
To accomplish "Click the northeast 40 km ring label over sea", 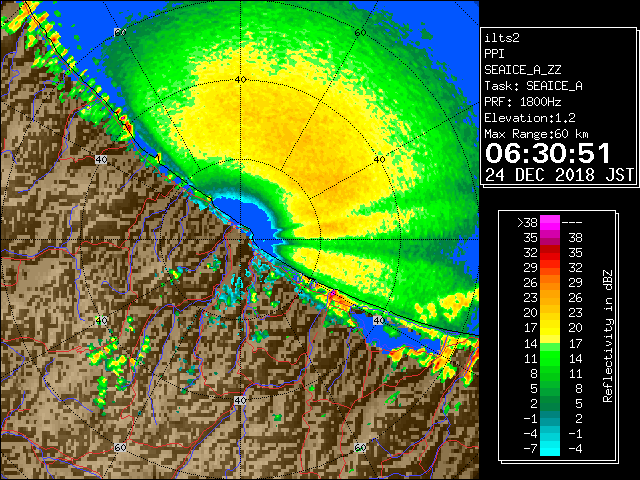I will [379, 160].
